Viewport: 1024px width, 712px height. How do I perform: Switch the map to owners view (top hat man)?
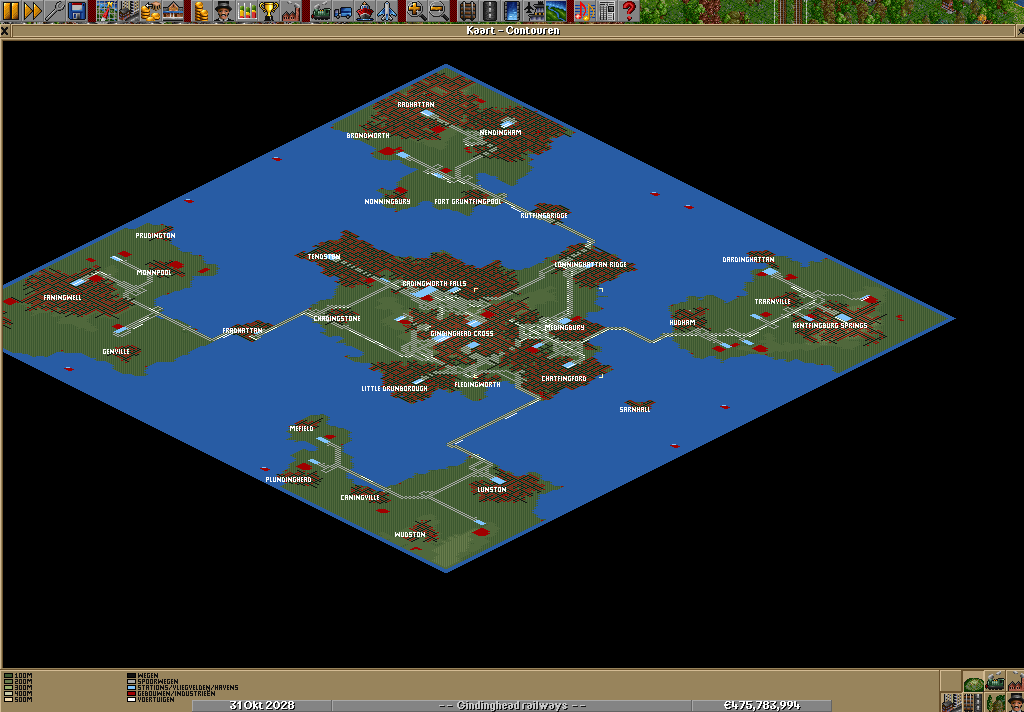pos(1015,702)
